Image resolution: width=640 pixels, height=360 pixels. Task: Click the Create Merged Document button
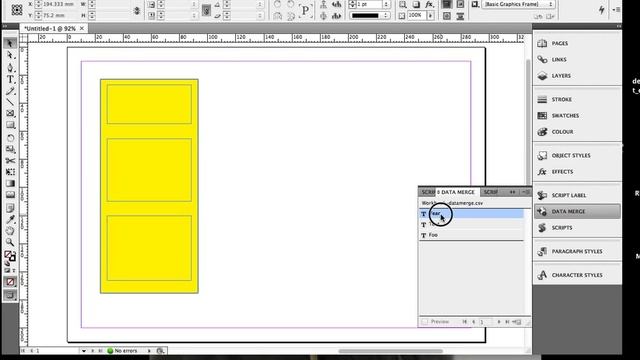(517, 322)
